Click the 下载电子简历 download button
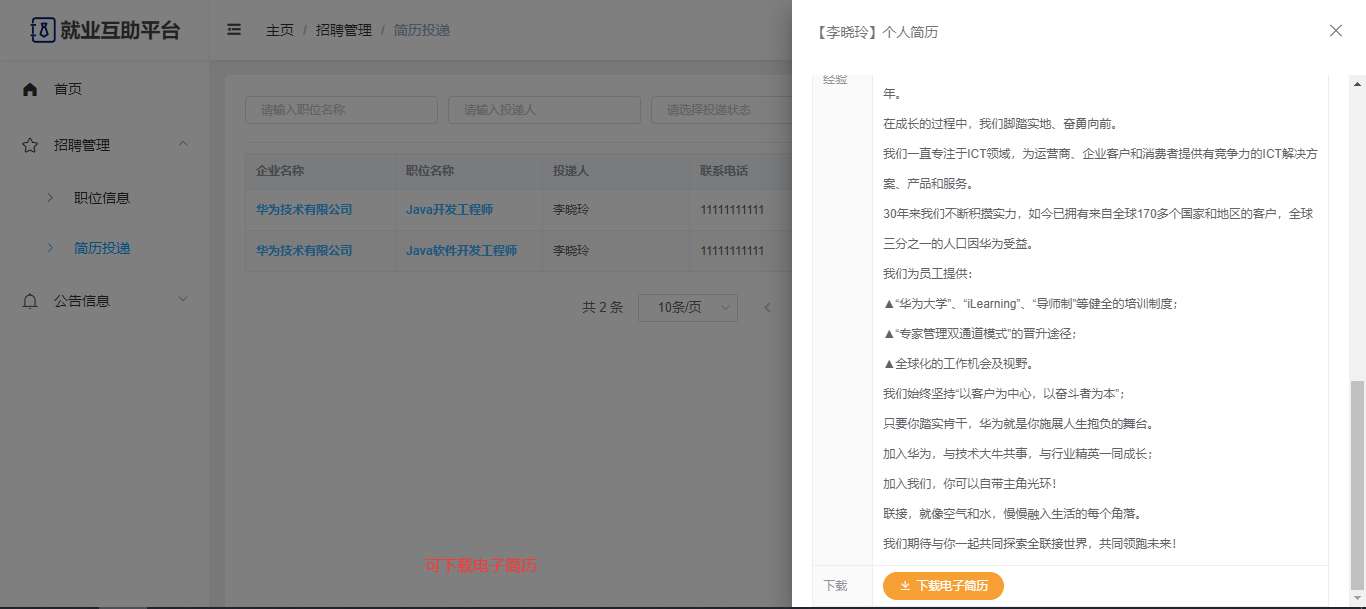Viewport: 1366px width, 609px height. (x=943, y=586)
